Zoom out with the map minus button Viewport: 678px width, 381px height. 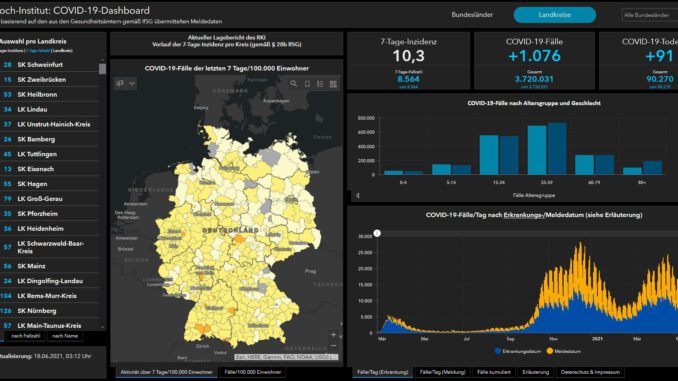pos(333,346)
